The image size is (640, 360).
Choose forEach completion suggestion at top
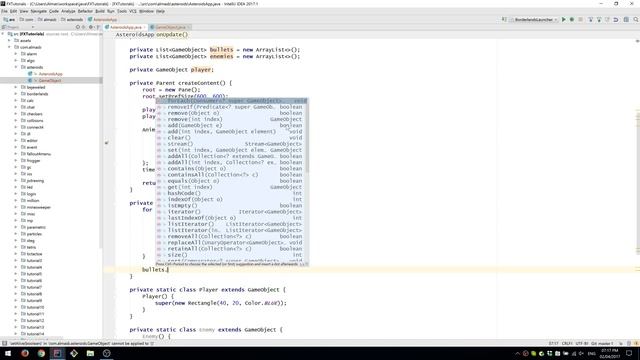click(x=231, y=100)
